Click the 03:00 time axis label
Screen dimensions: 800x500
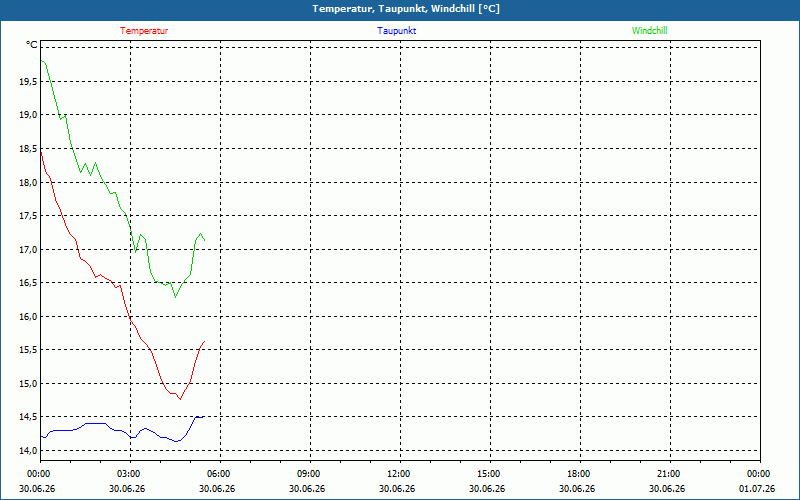pyautogui.click(x=131, y=474)
